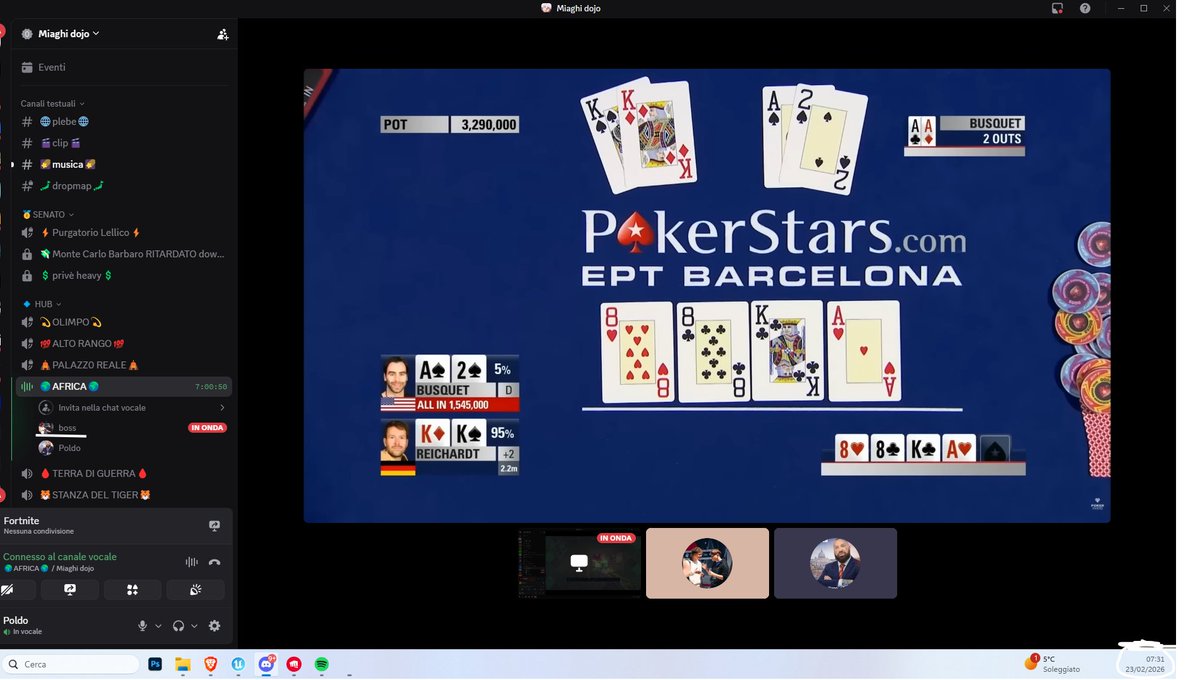The width and height of the screenshot is (1200, 680).
Task: Click the Cerca taskbar search box
Action: point(71,664)
